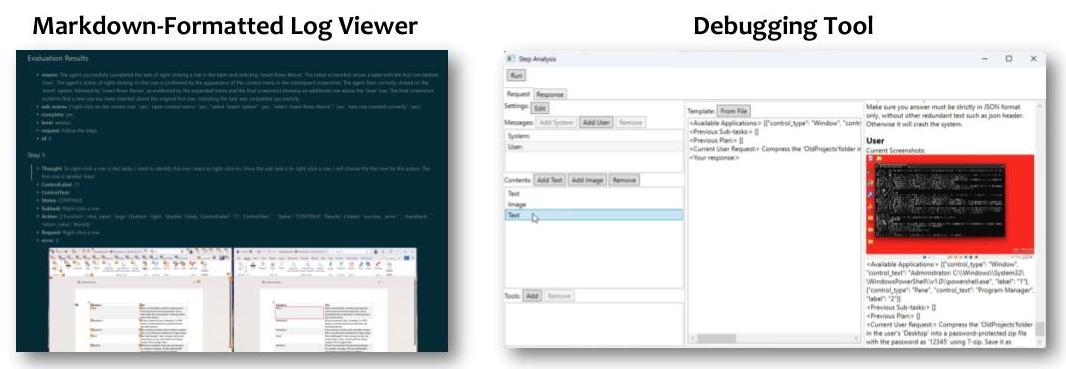The height and width of the screenshot is (369, 1066).
Task: Click the template editor horizontal scrollbar
Action: [x=775, y=338]
